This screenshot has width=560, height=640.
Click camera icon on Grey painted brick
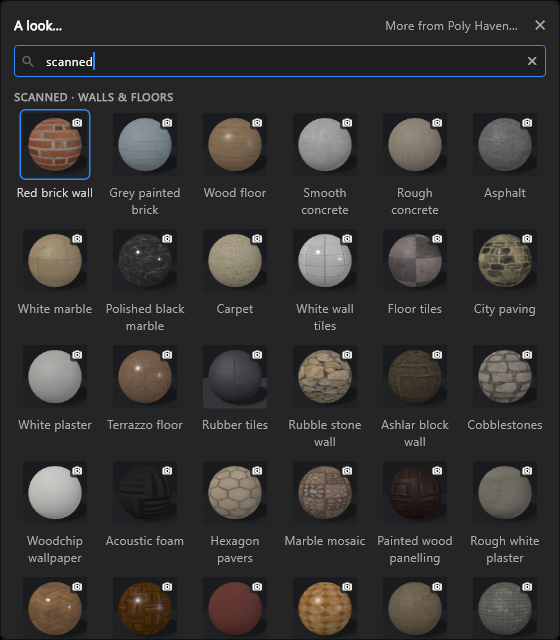[x=167, y=122]
